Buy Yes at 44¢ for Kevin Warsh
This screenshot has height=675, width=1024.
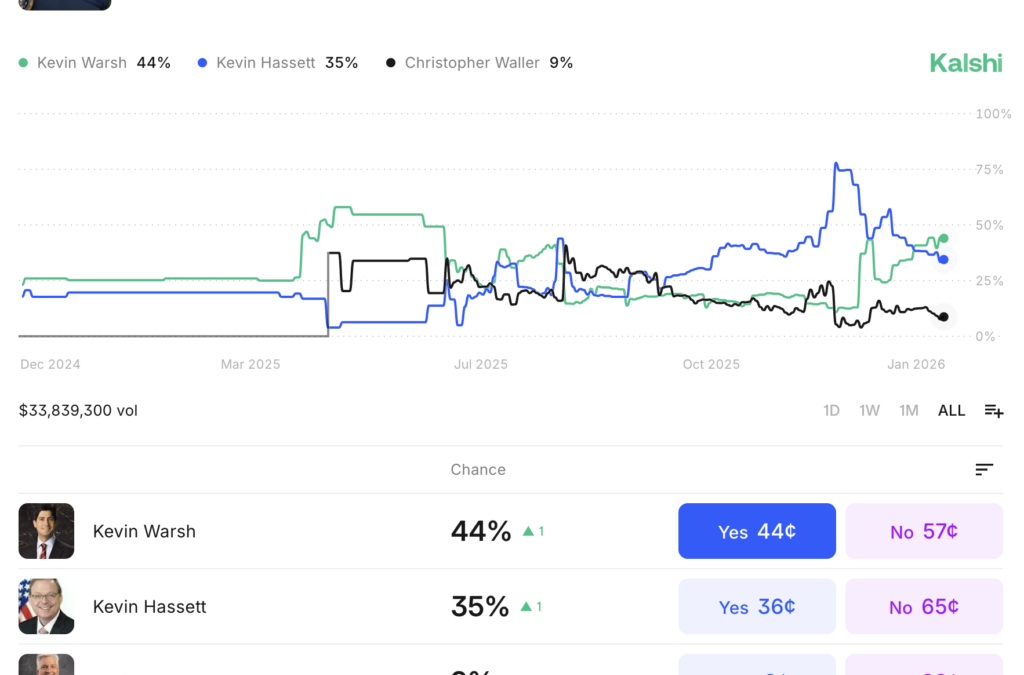(x=756, y=531)
